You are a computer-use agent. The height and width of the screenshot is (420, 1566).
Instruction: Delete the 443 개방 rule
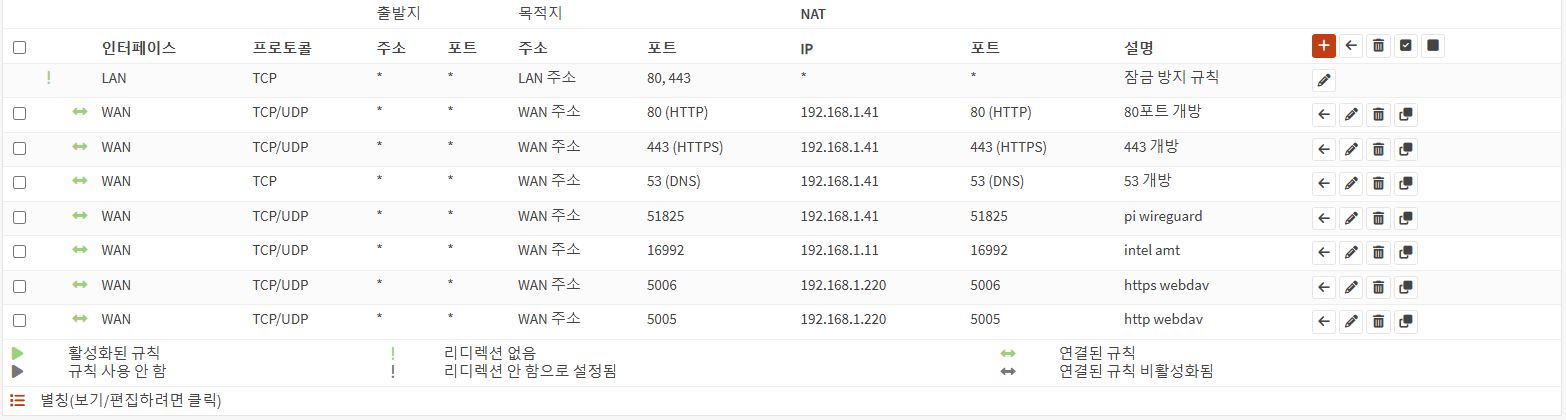click(x=1378, y=149)
